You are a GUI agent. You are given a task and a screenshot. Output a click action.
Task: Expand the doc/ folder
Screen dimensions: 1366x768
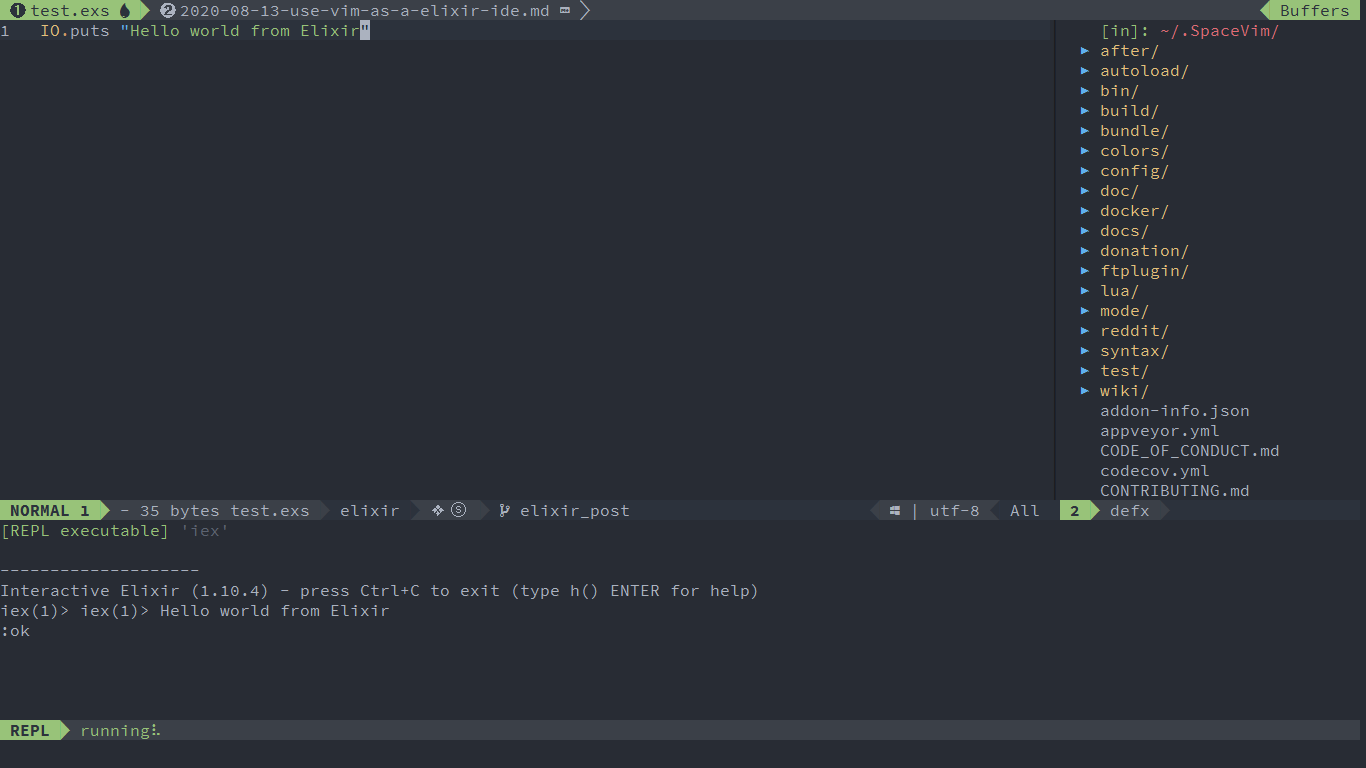click(1119, 191)
